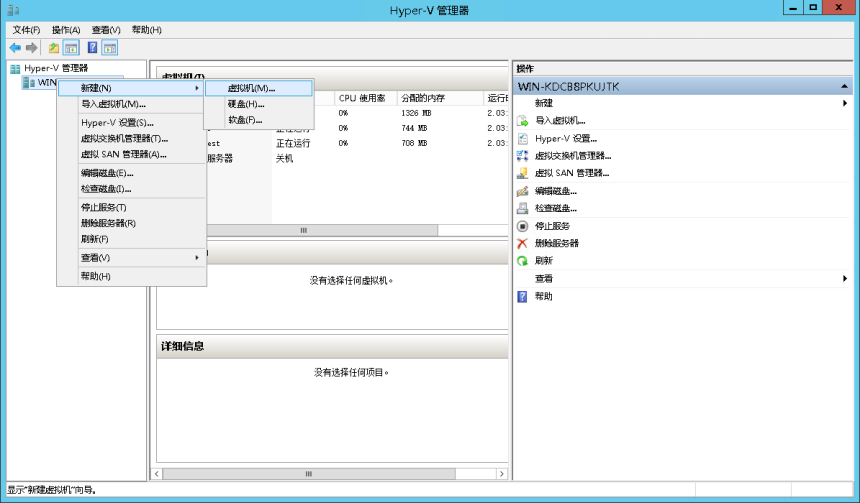Choose 刷新(F) in context menu
The height and width of the screenshot is (503, 860).
(132, 239)
